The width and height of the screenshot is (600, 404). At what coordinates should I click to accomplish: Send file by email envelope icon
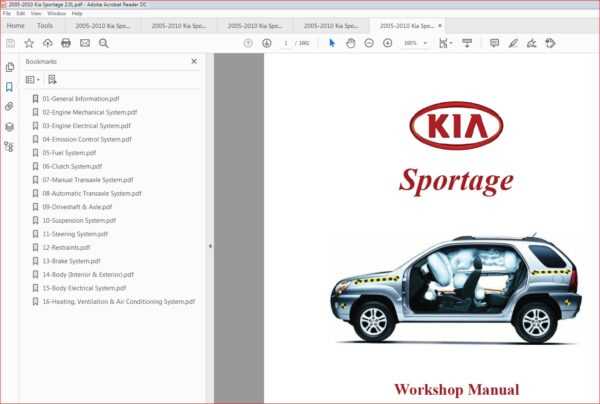click(x=85, y=43)
